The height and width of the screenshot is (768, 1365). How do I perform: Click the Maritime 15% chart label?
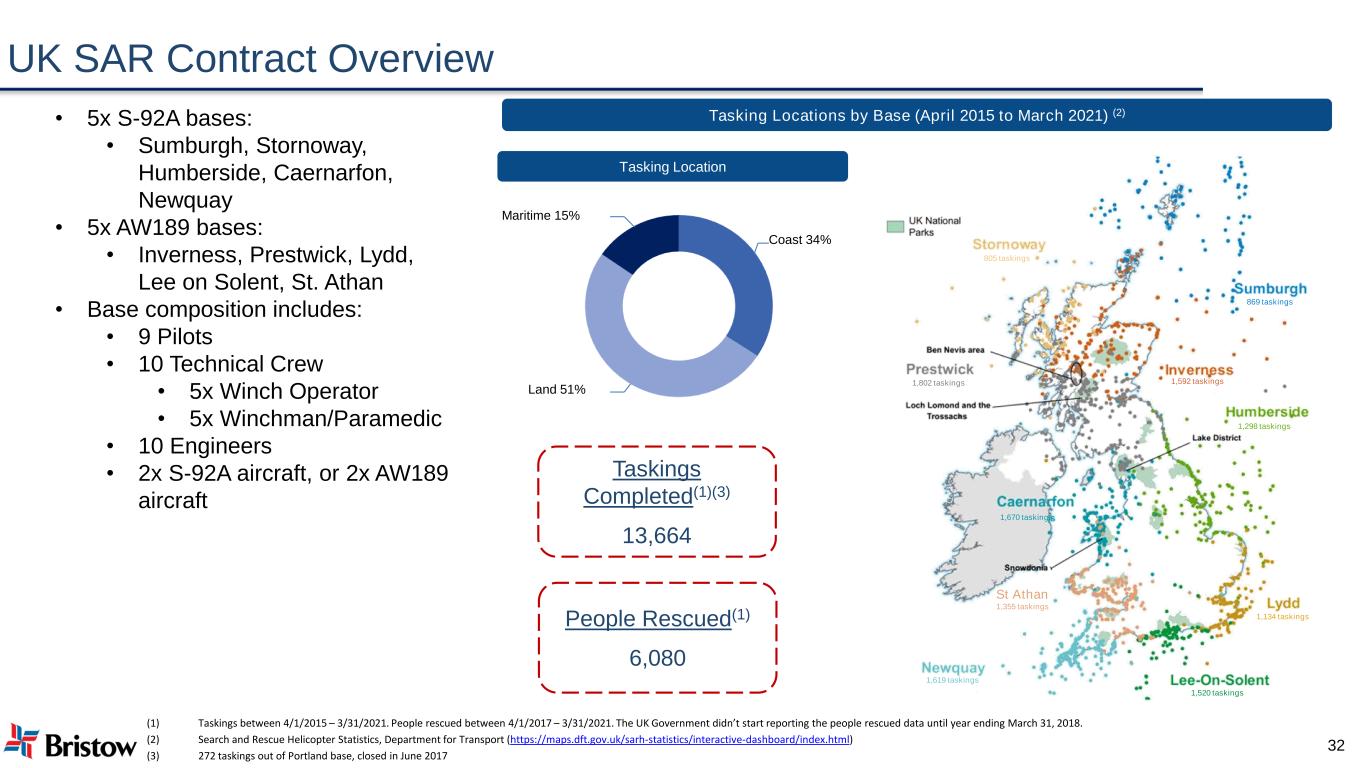tap(541, 215)
